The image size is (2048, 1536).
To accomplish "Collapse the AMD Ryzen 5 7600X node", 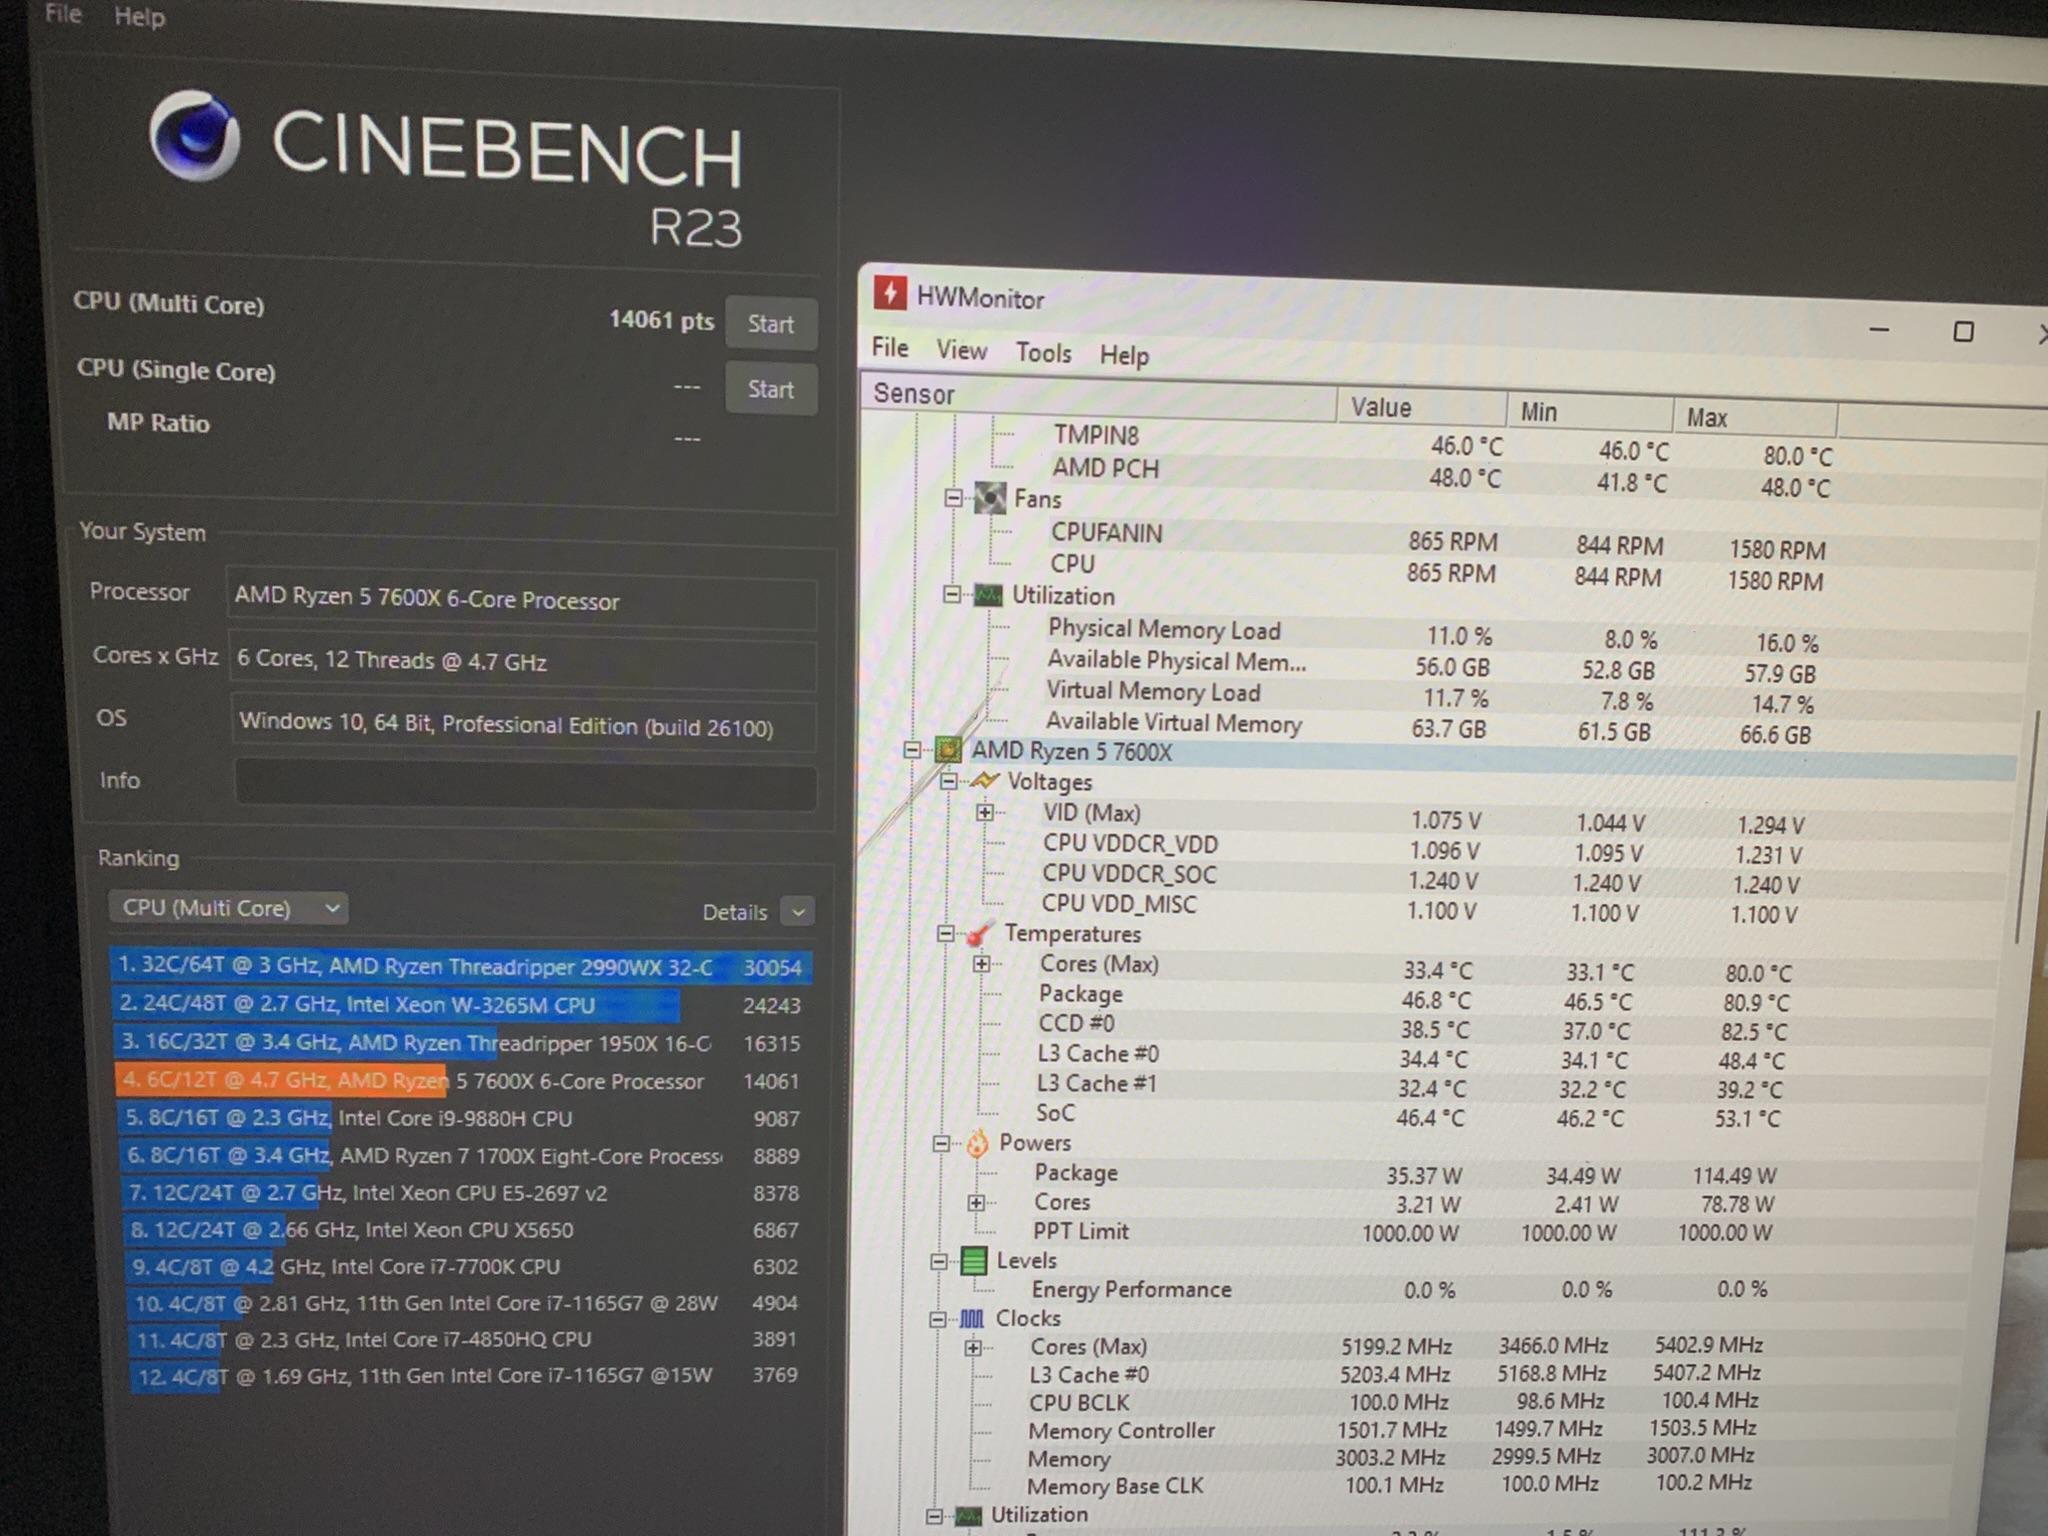I will point(911,749).
